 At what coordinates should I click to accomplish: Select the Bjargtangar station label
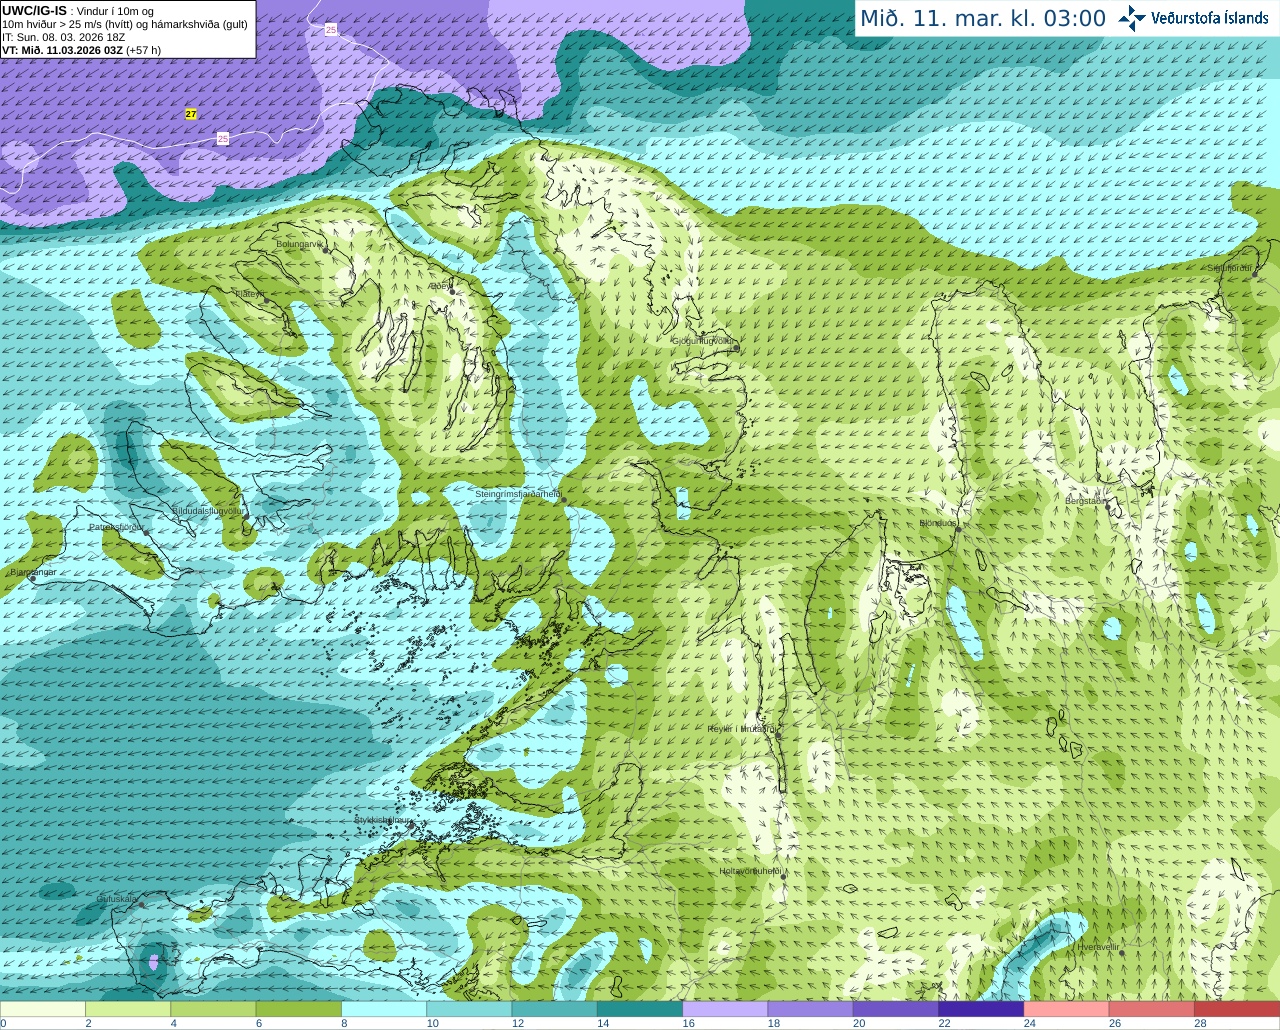33,572
